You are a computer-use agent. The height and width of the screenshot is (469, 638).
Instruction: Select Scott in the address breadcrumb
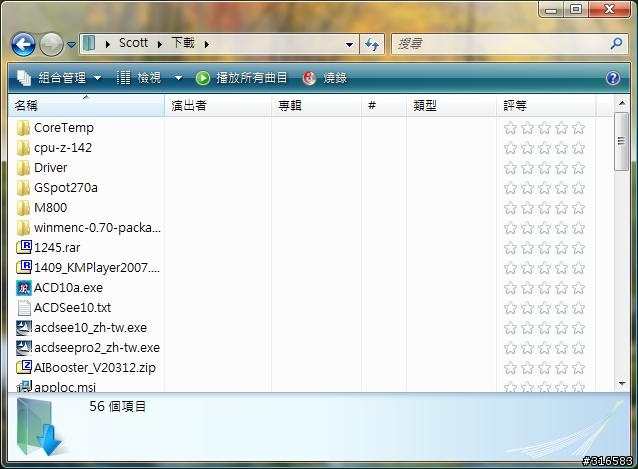[133, 43]
